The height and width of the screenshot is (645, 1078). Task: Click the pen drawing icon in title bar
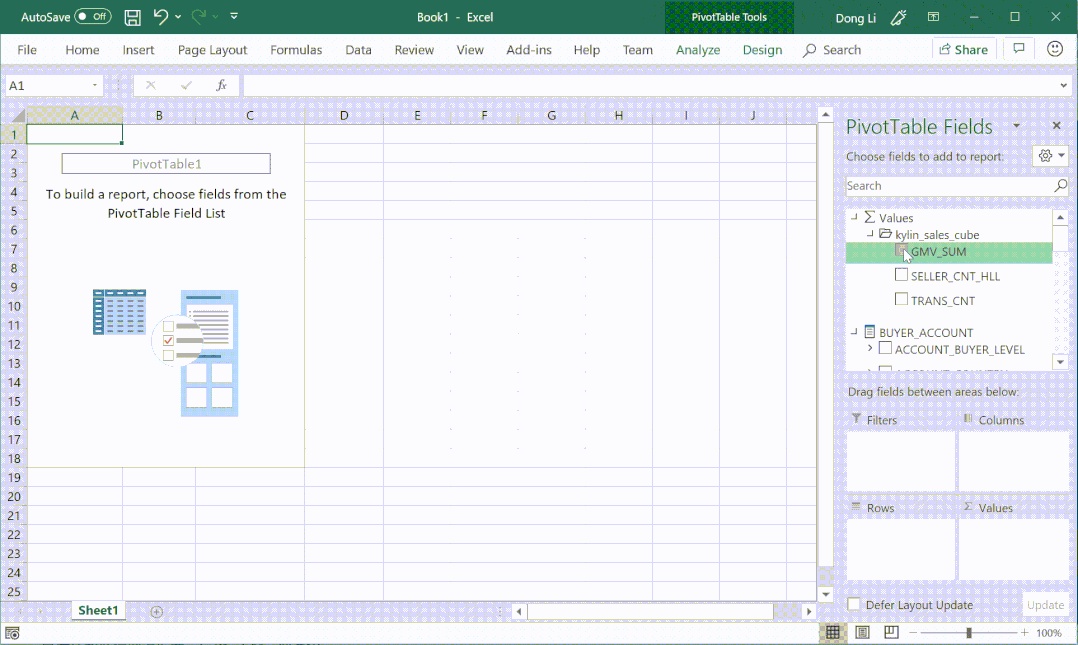point(898,17)
